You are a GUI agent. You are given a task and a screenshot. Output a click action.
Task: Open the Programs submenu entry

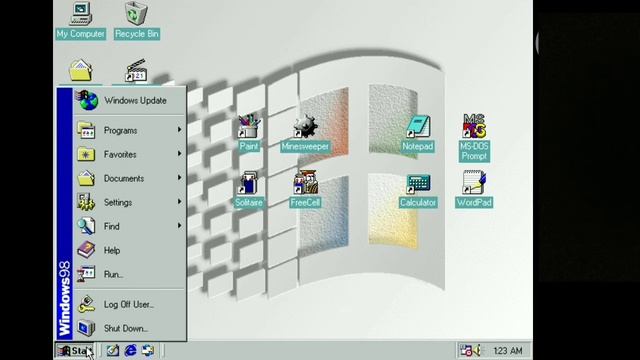[130, 131]
